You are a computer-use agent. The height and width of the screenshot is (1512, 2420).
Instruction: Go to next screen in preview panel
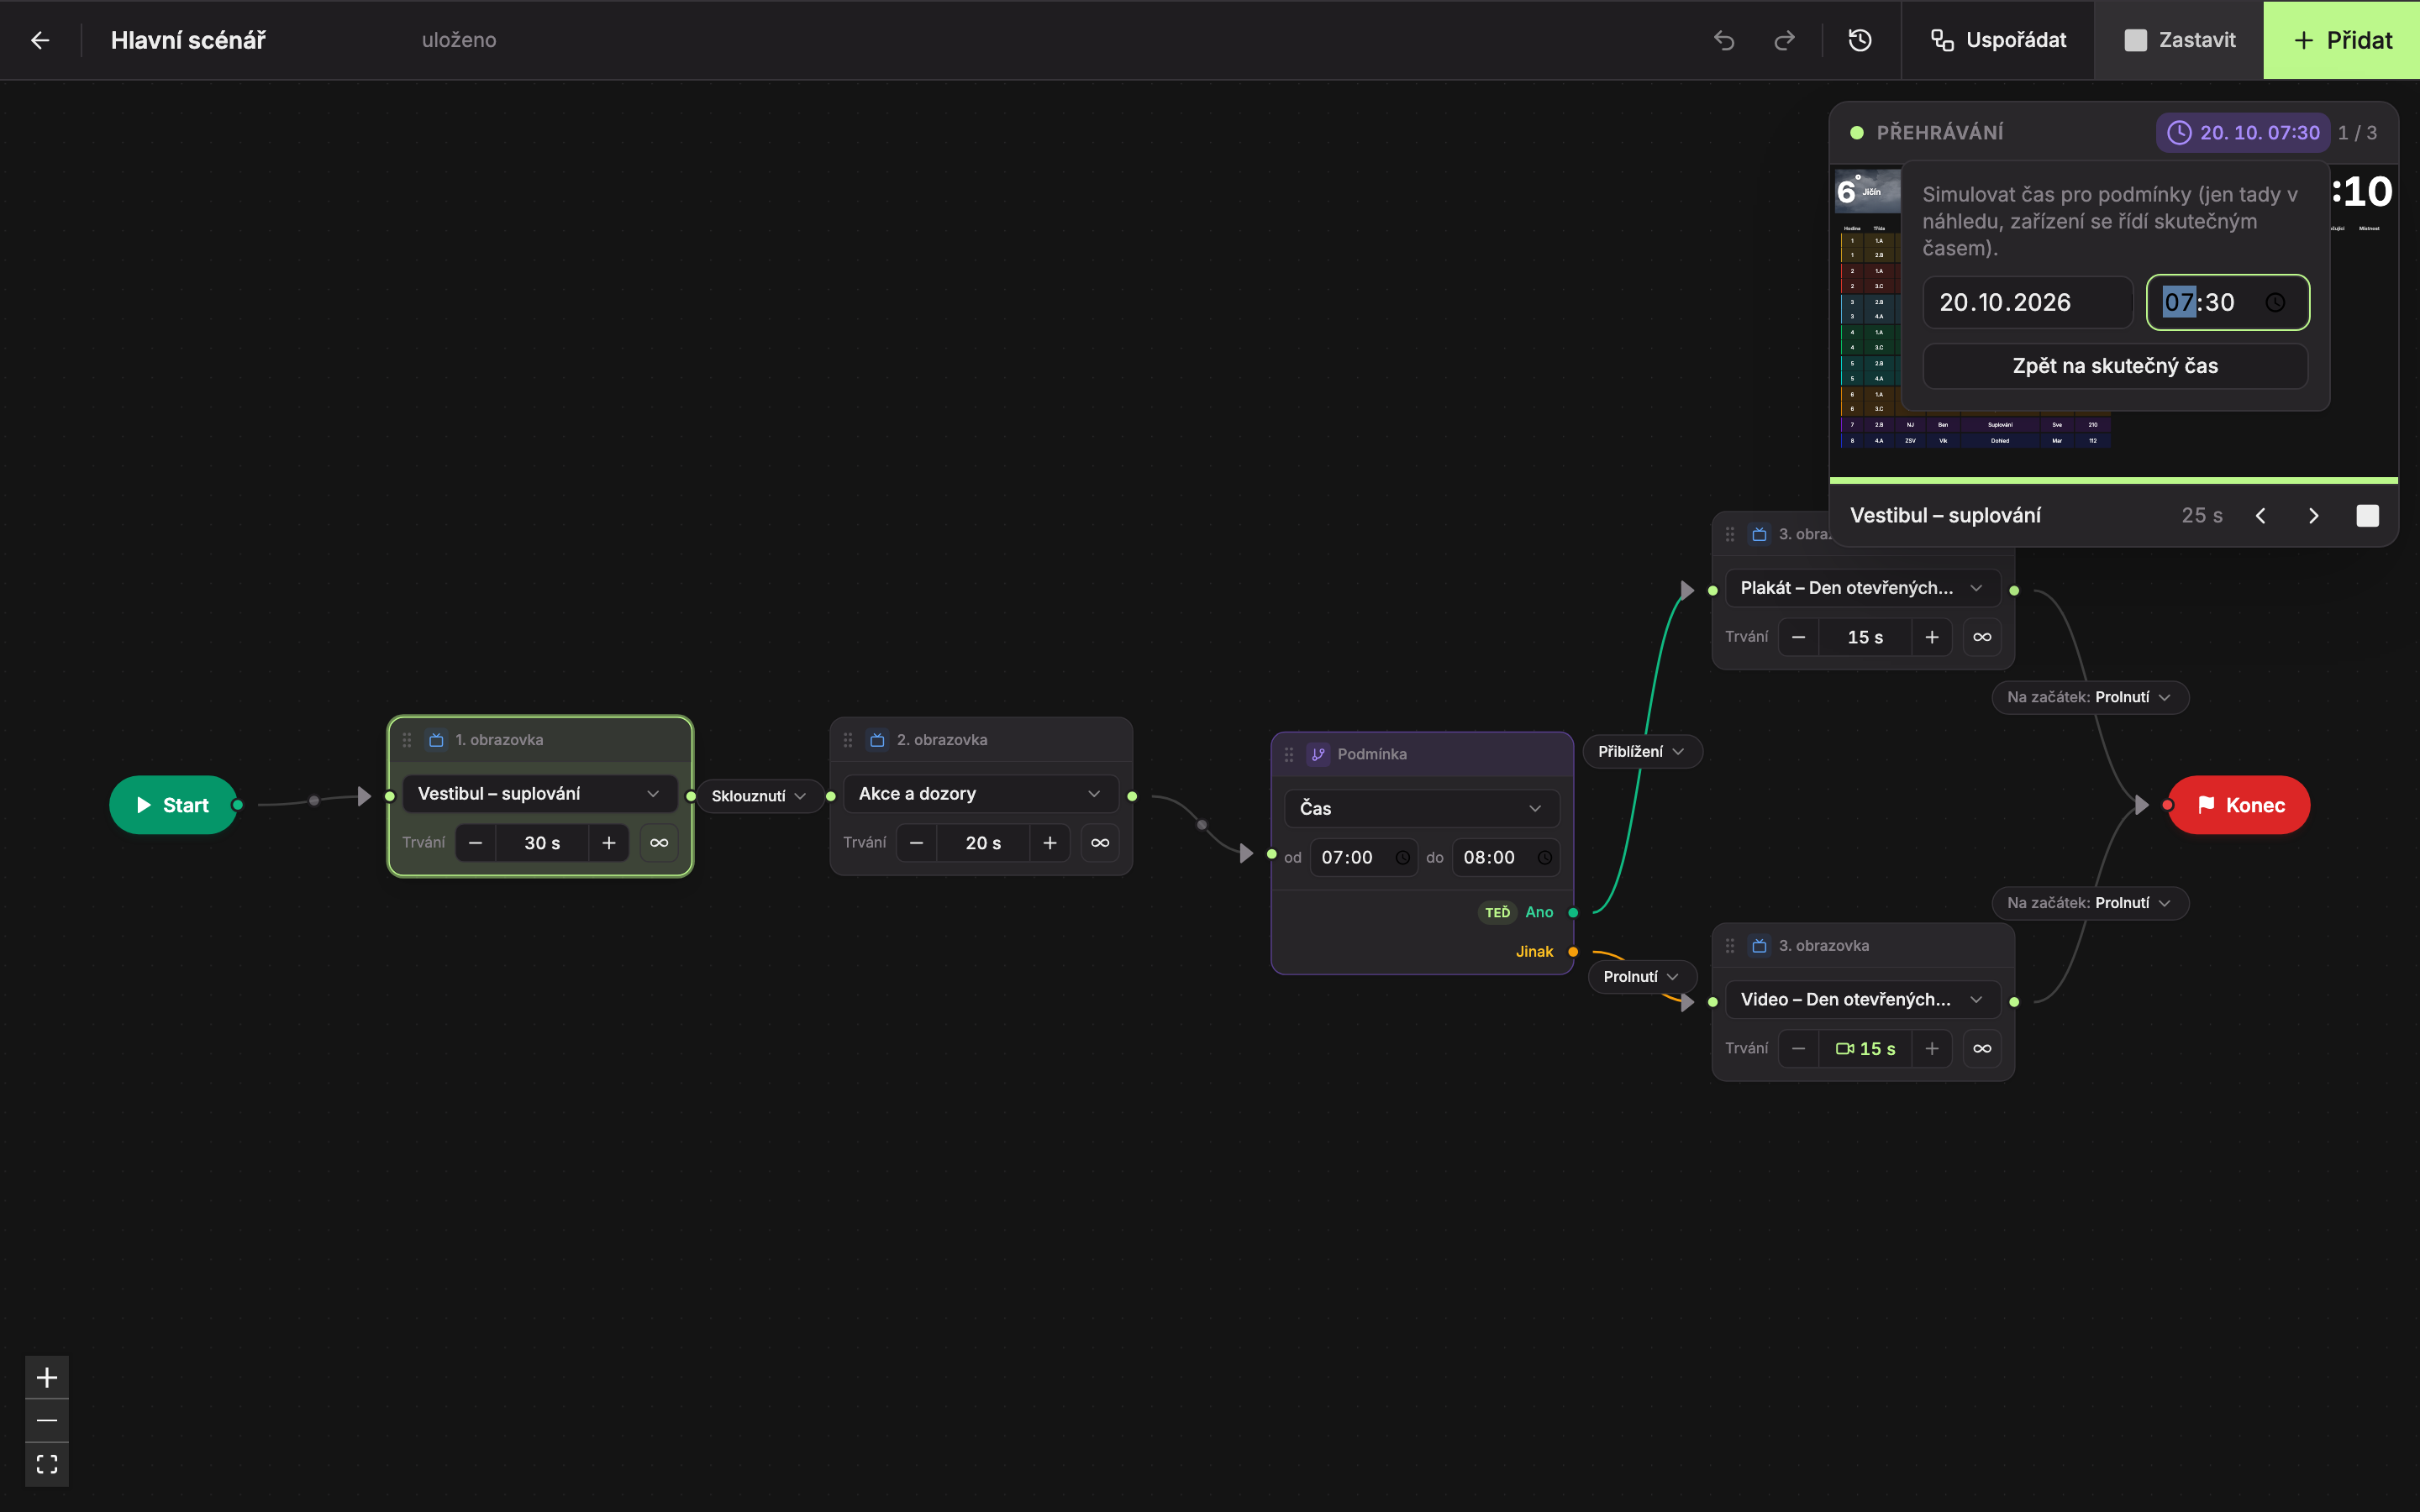click(x=2313, y=516)
